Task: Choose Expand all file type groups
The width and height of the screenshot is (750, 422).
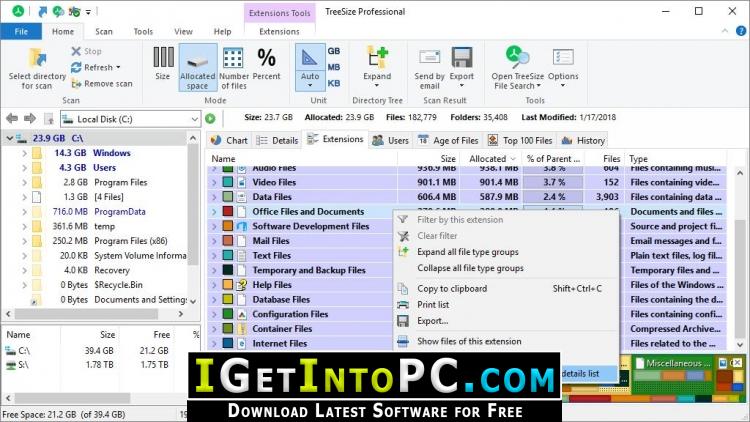Action: tap(506, 252)
